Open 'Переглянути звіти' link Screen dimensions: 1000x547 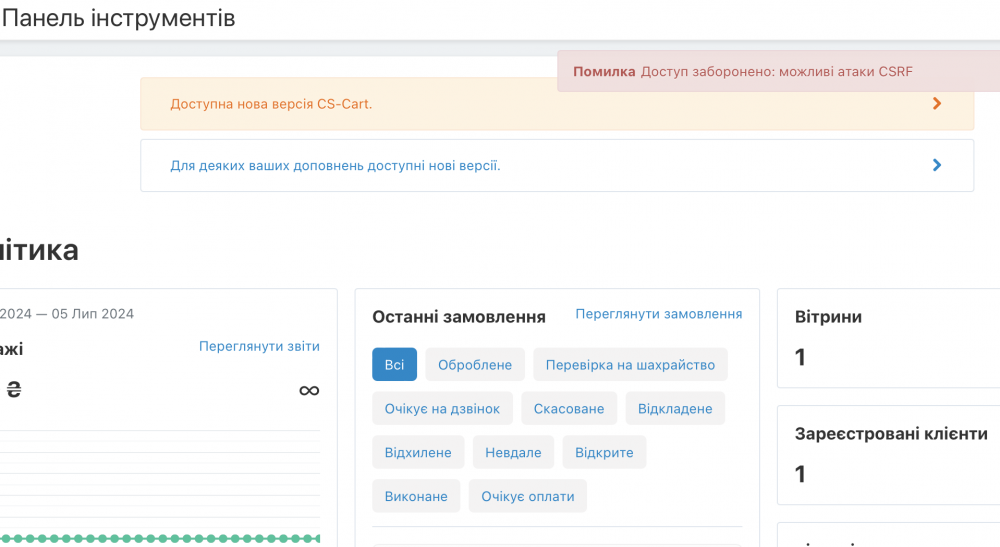click(x=259, y=347)
